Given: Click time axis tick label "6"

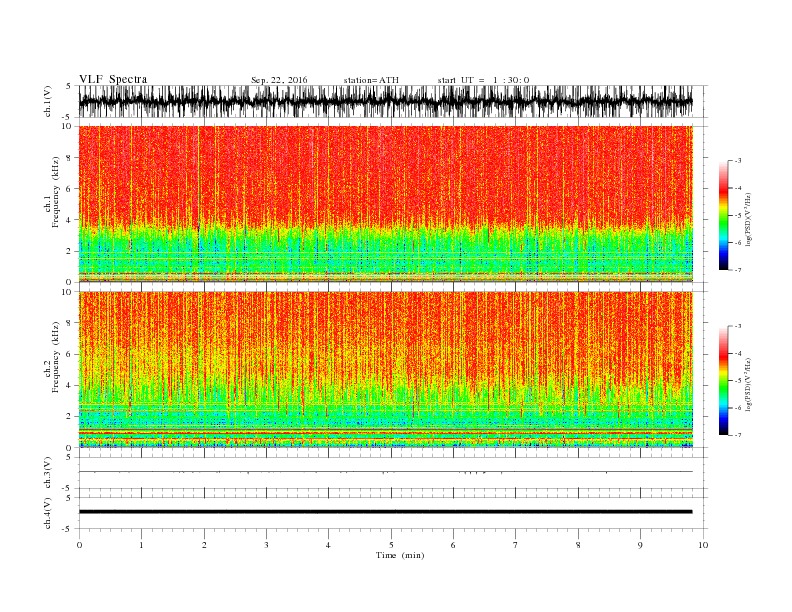Looking at the screenshot, I should pos(453,545).
